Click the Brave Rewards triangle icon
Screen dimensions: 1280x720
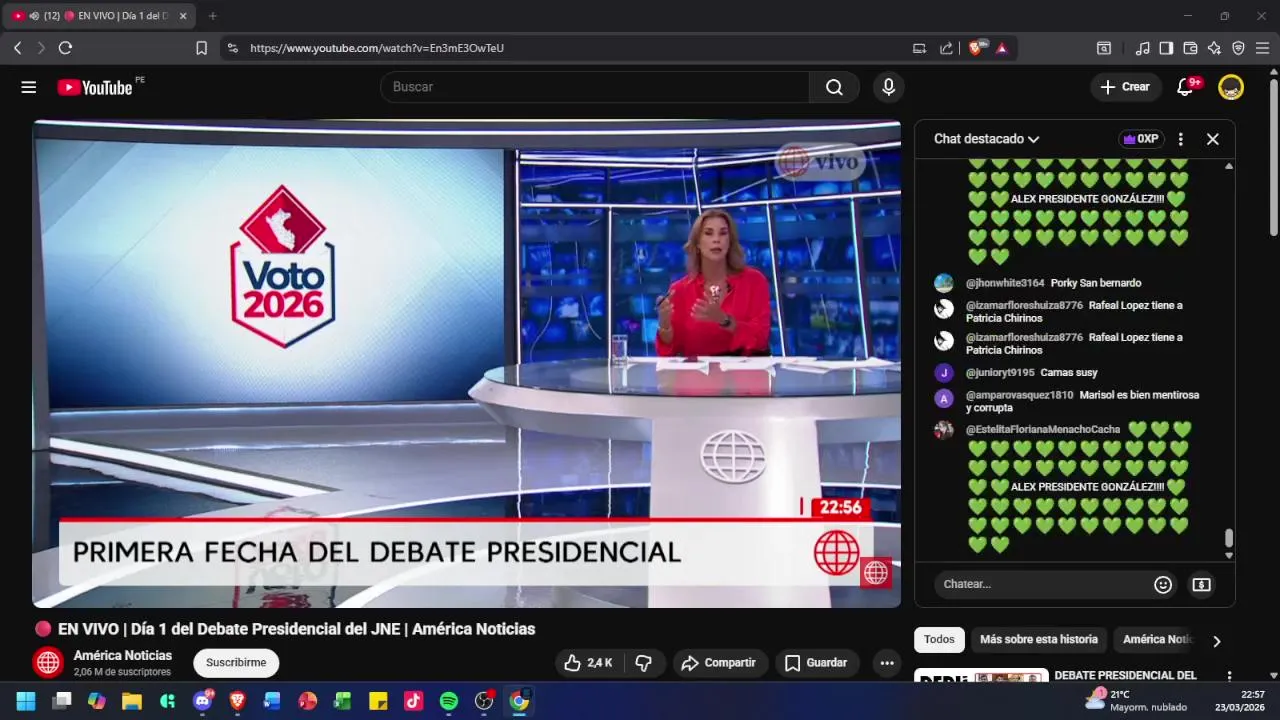pyautogui.click(x=1002, y=48)
